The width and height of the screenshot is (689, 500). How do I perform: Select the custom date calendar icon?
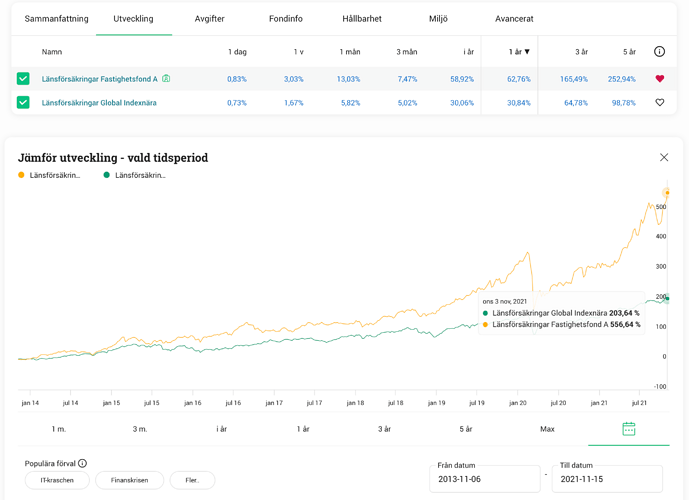pos(628,429)
